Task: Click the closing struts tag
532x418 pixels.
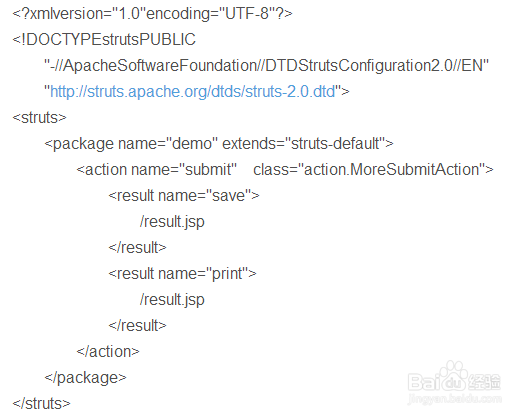Action: (x=41, y=404)
